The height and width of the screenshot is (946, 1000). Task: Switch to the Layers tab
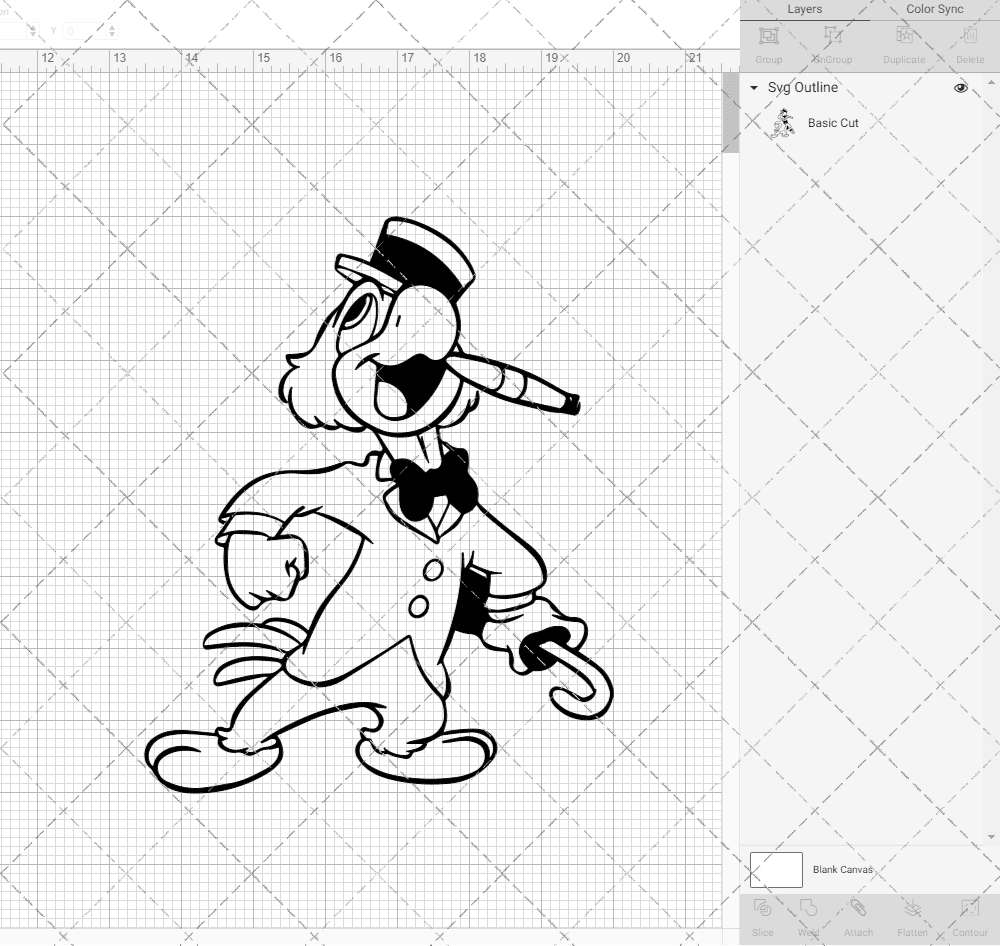pos(805,9)
